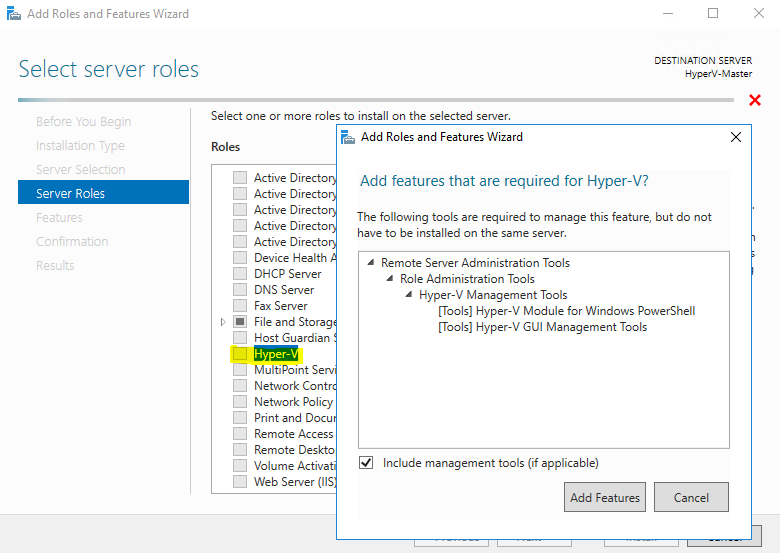Select Network Controller role label
Image resolution: width=780 pixels, height=553 pixels.
pyautogui.click(x=295, y=385)
